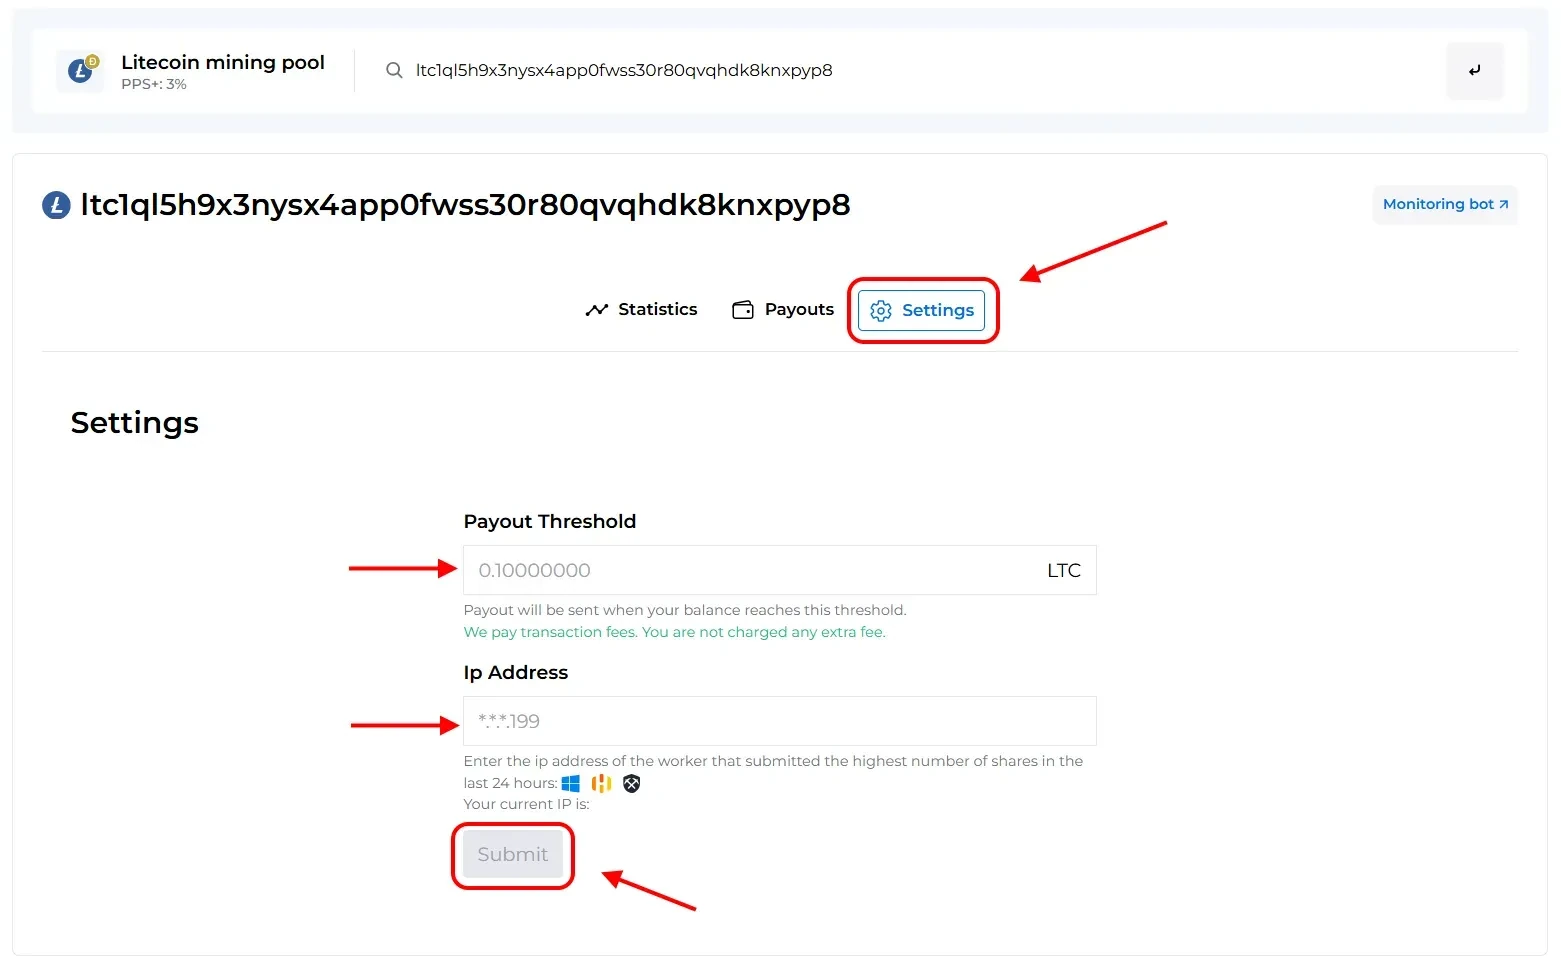Click the Litecoin icon beside wallet address

point(56,205)
